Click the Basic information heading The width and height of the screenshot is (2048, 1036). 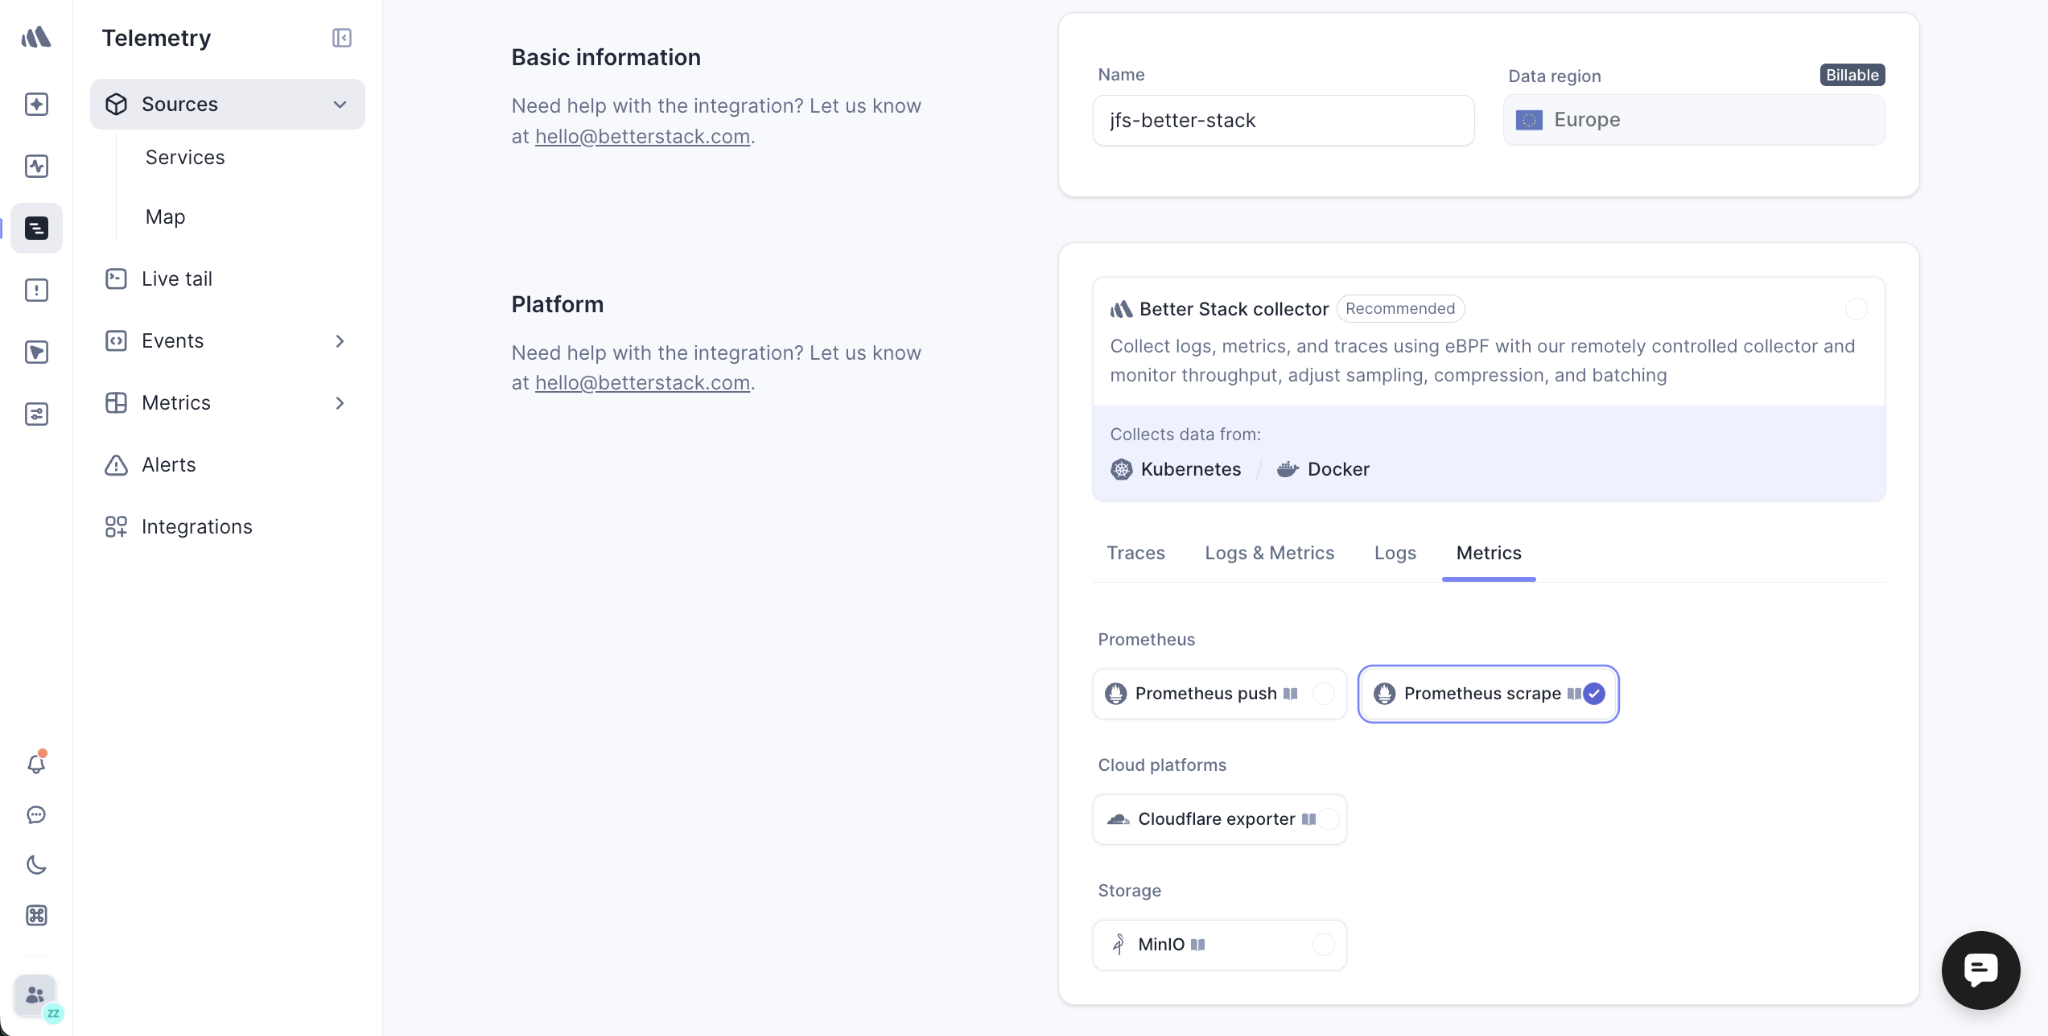coord(606,57)
